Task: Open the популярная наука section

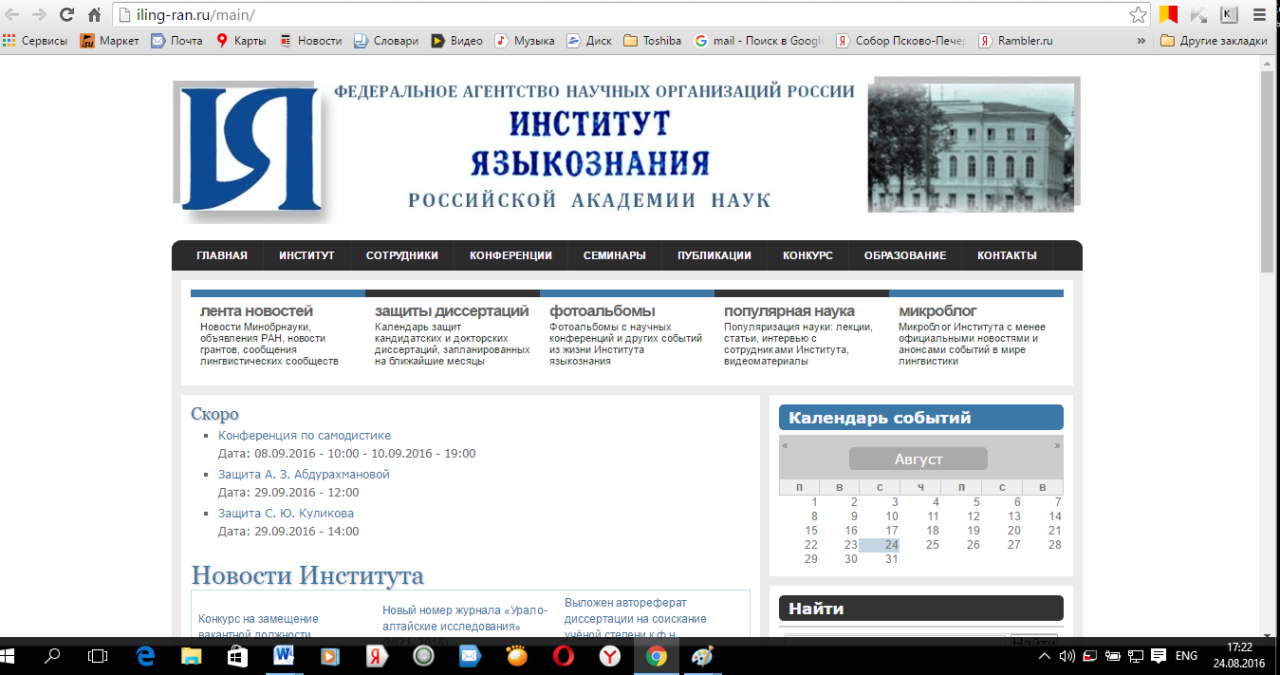Action: tap(789, 311)
